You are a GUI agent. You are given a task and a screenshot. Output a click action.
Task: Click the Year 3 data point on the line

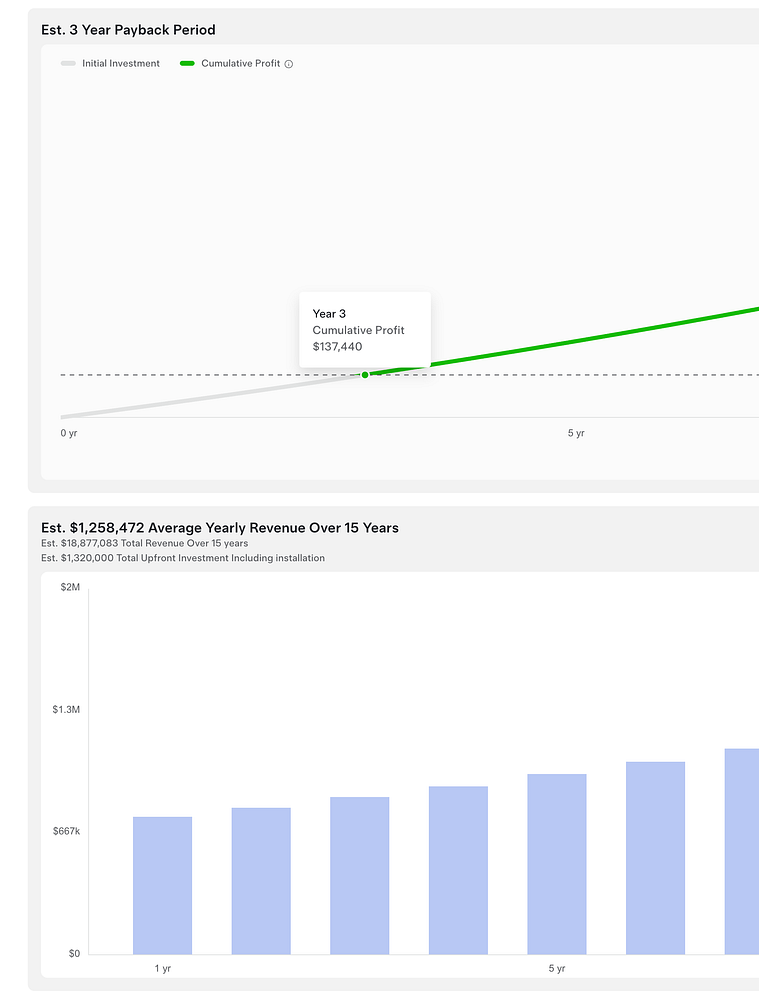point(365,374)
